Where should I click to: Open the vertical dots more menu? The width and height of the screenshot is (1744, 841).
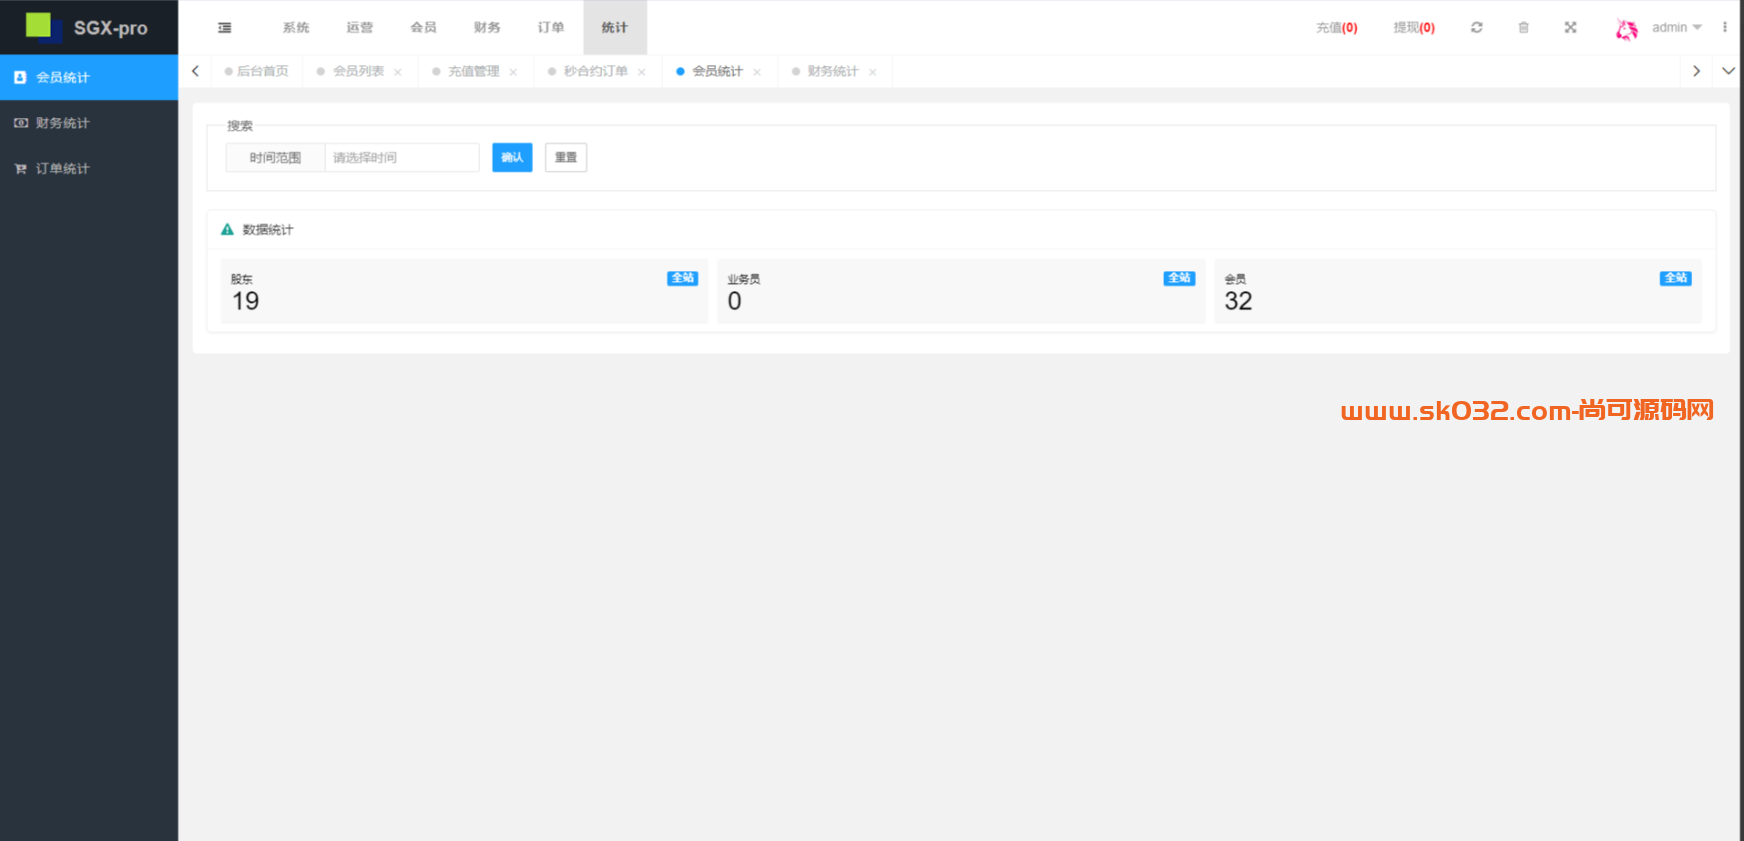pos(1725,28)
